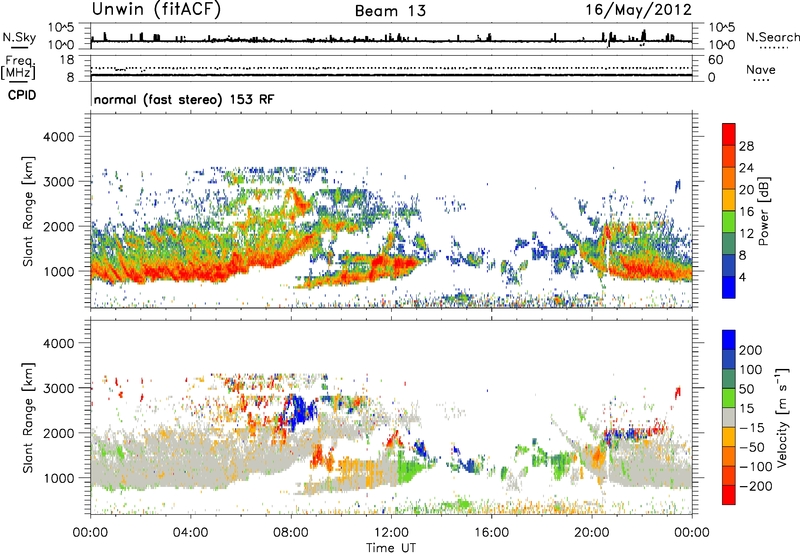Click the 'Nave' legend label
The image size is (800, 554).
coord(760,69)
